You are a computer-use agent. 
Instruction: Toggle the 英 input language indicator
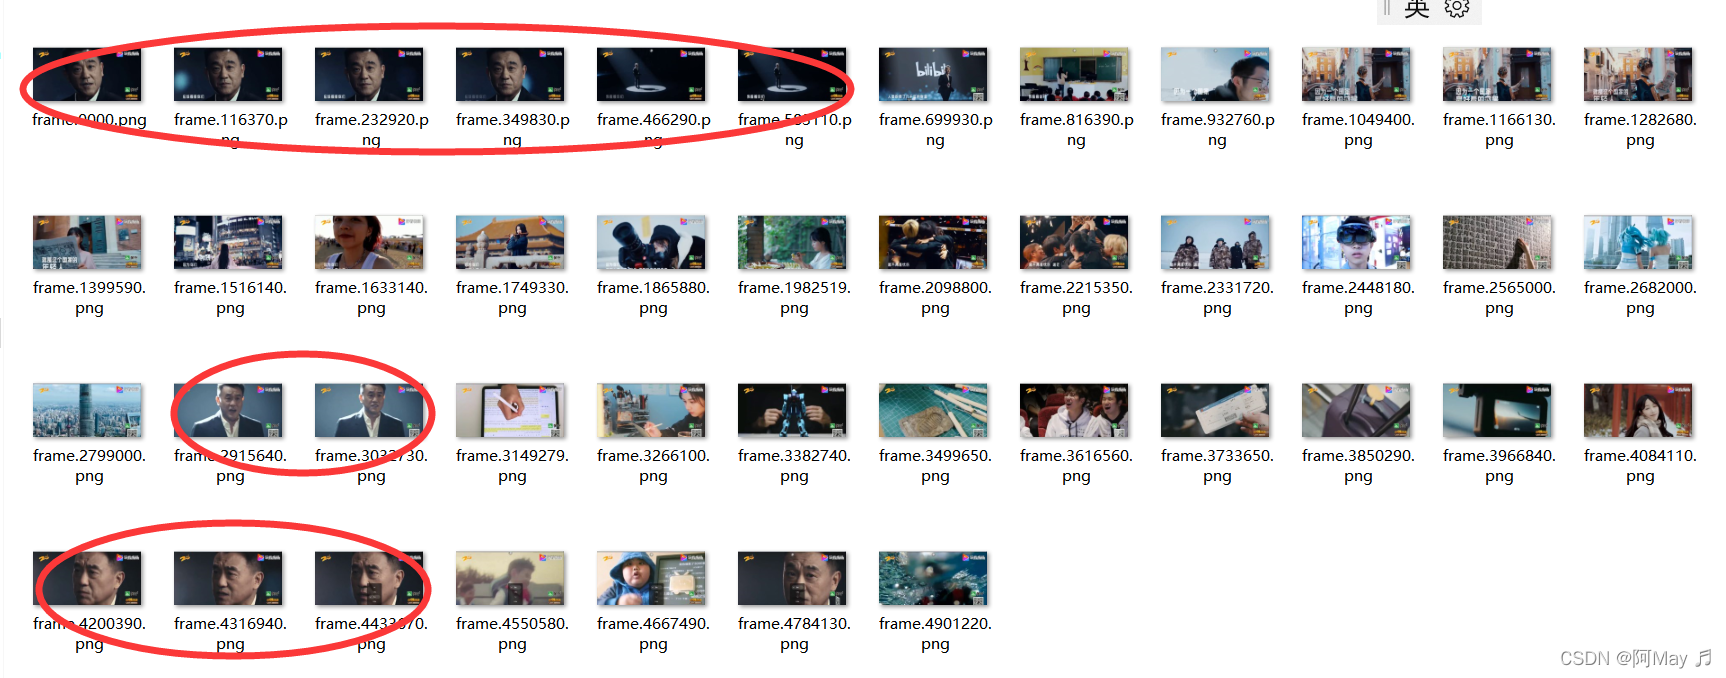[1416, 9]
